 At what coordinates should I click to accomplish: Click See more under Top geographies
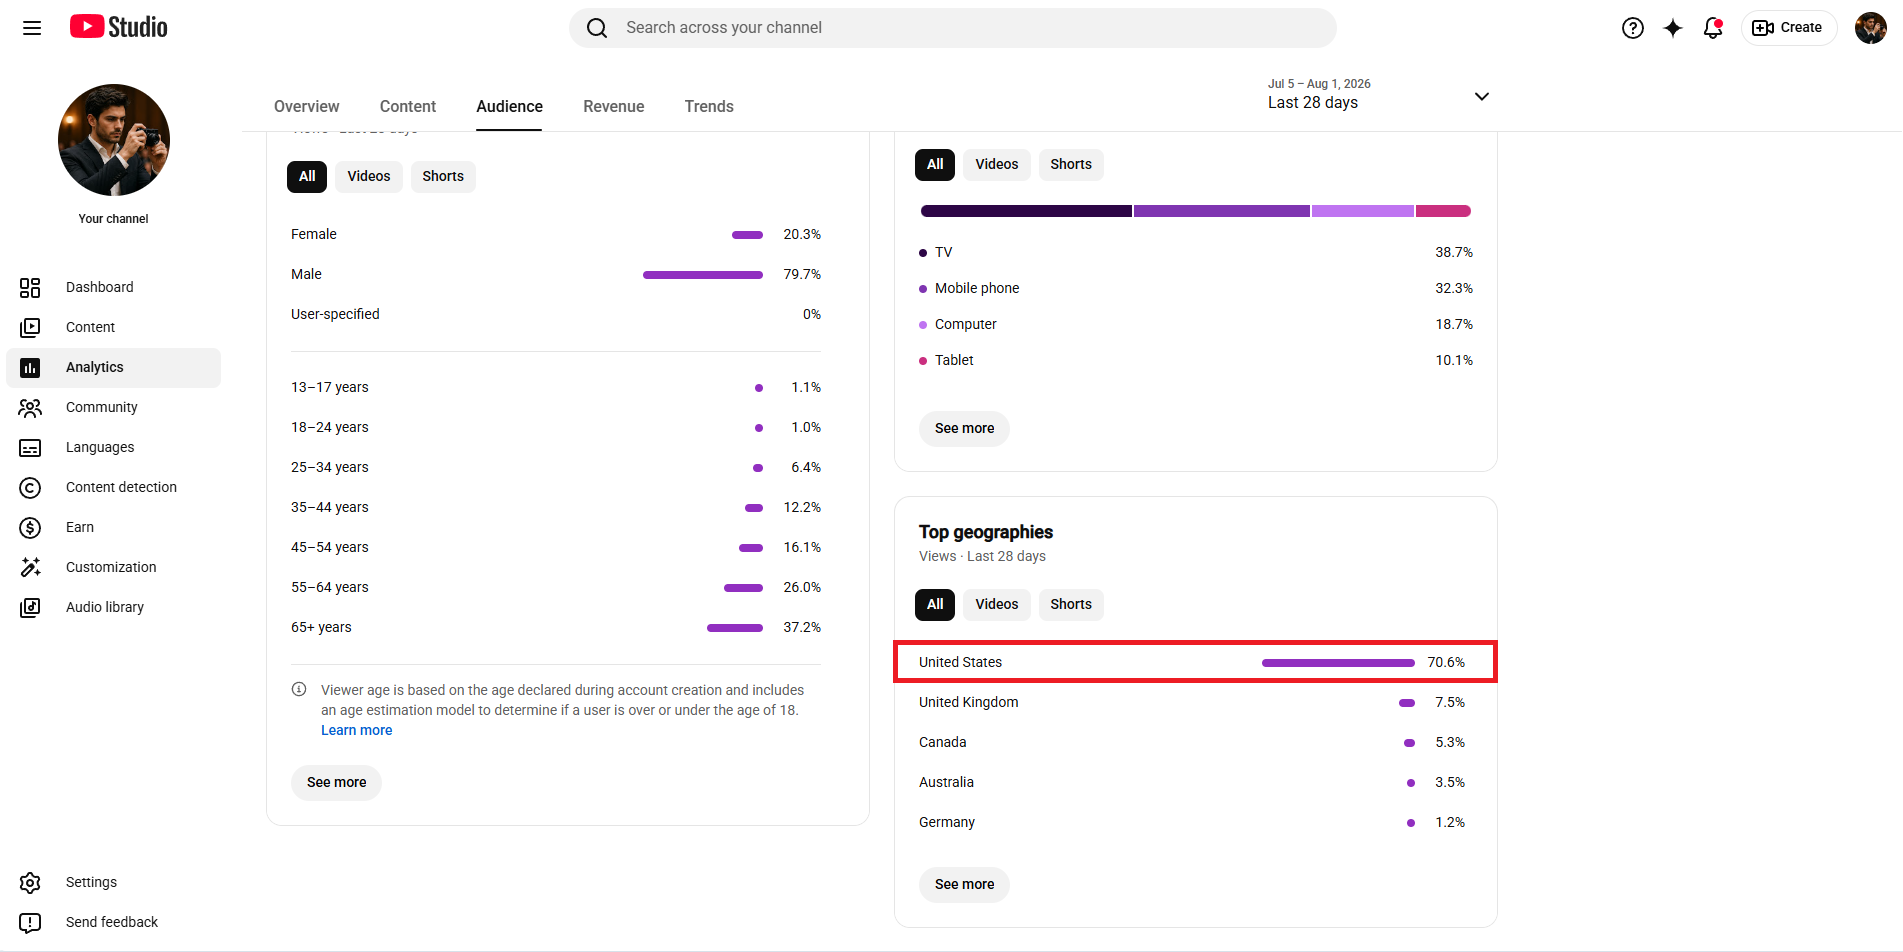[965, 885]
